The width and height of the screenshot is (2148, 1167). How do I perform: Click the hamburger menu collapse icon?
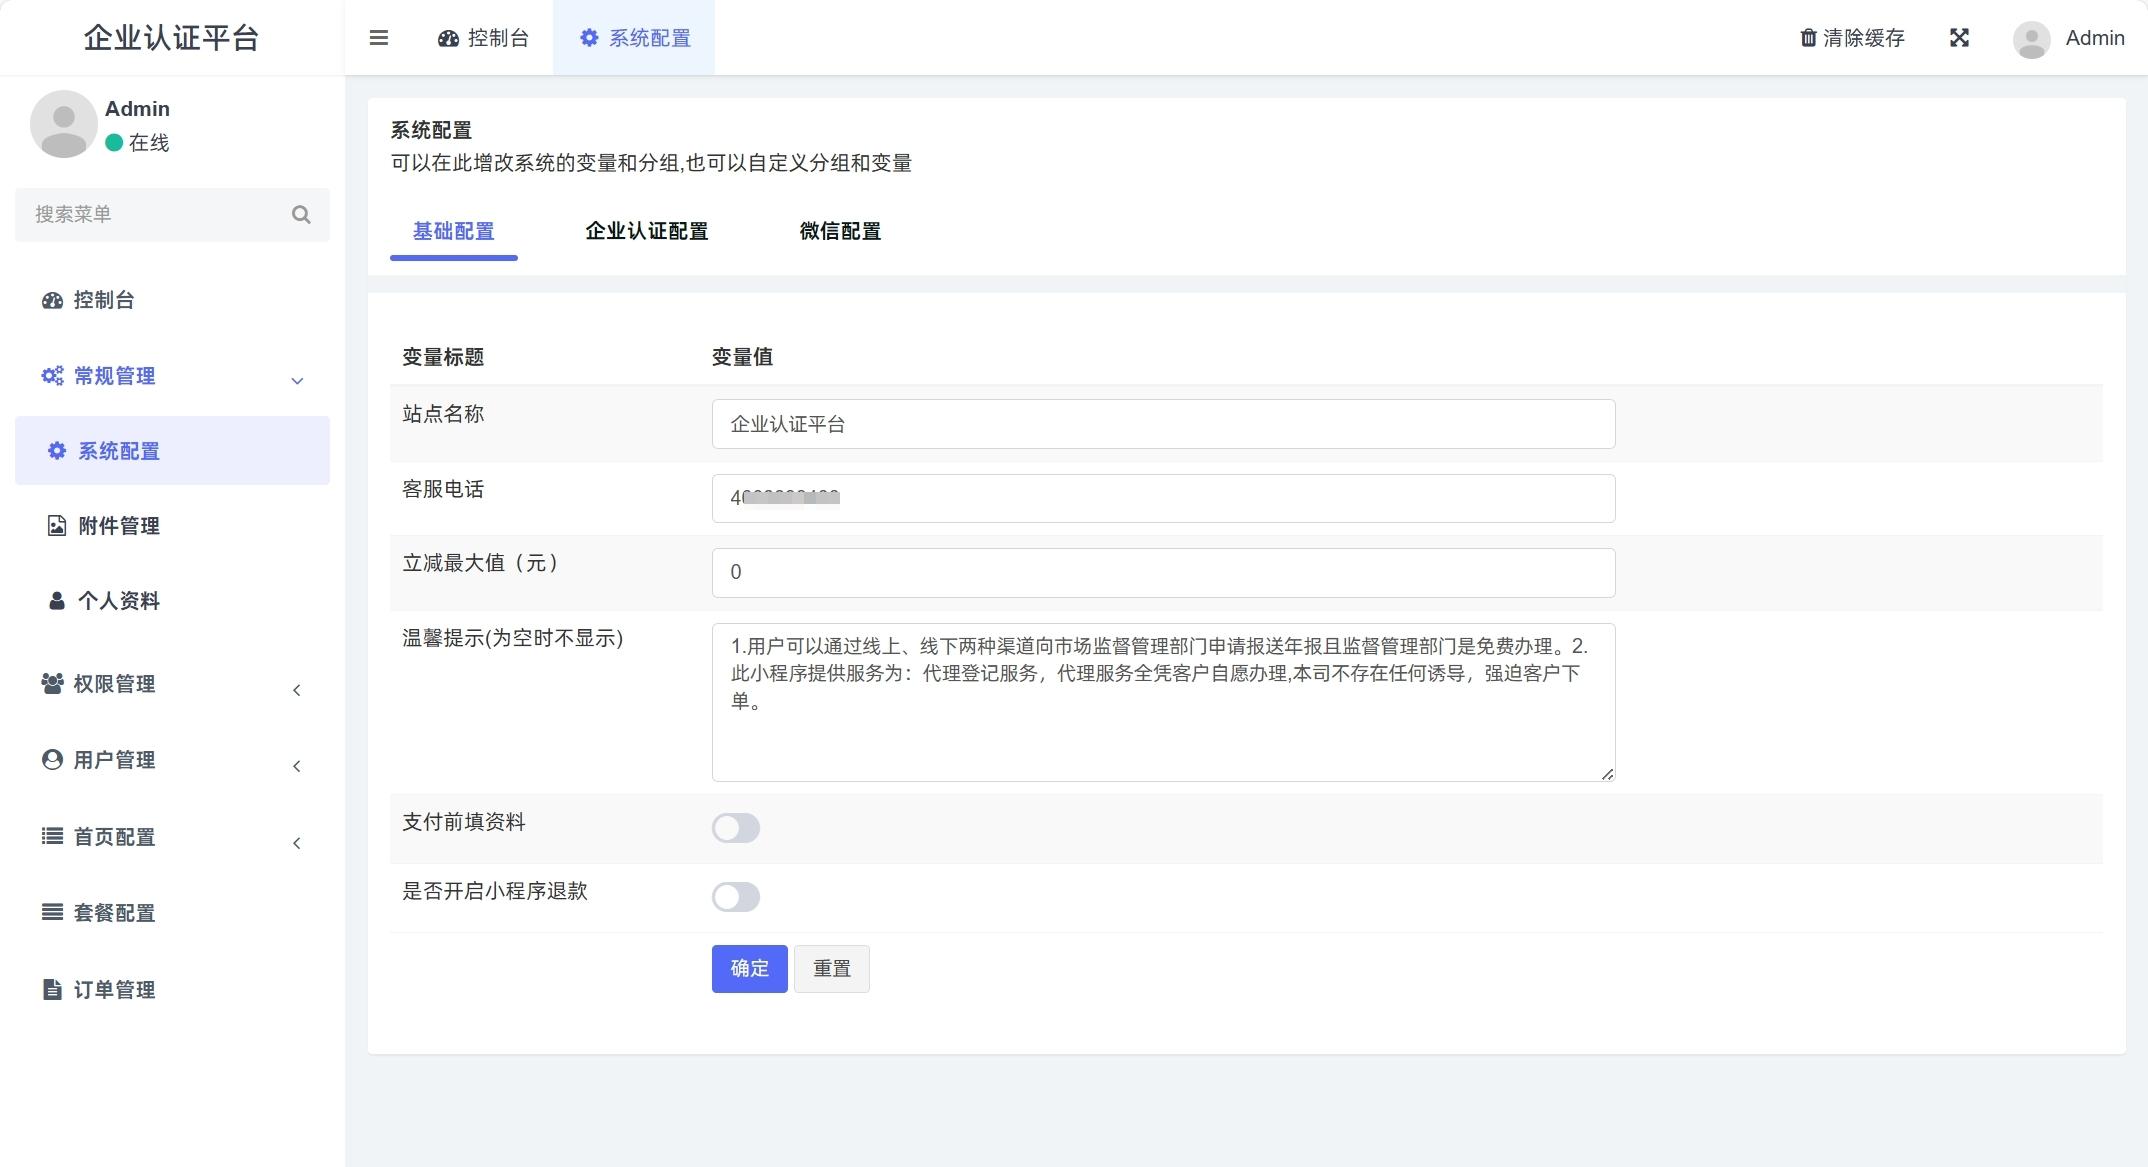378,38
